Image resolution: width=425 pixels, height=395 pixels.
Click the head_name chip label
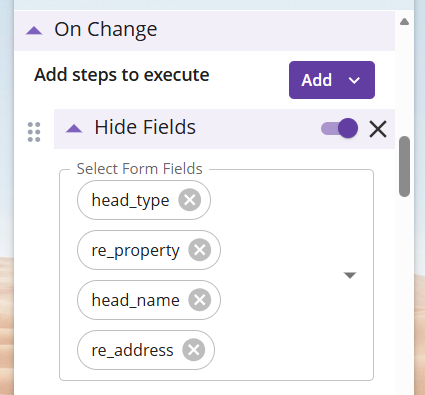(135, 300)
